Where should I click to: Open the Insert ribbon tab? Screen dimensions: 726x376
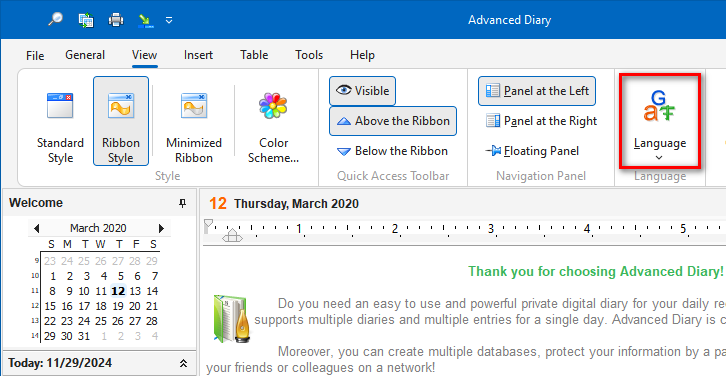point(198,55)
